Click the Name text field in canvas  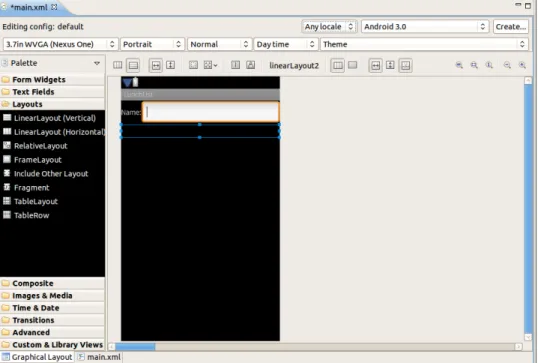tap(211, 112)
